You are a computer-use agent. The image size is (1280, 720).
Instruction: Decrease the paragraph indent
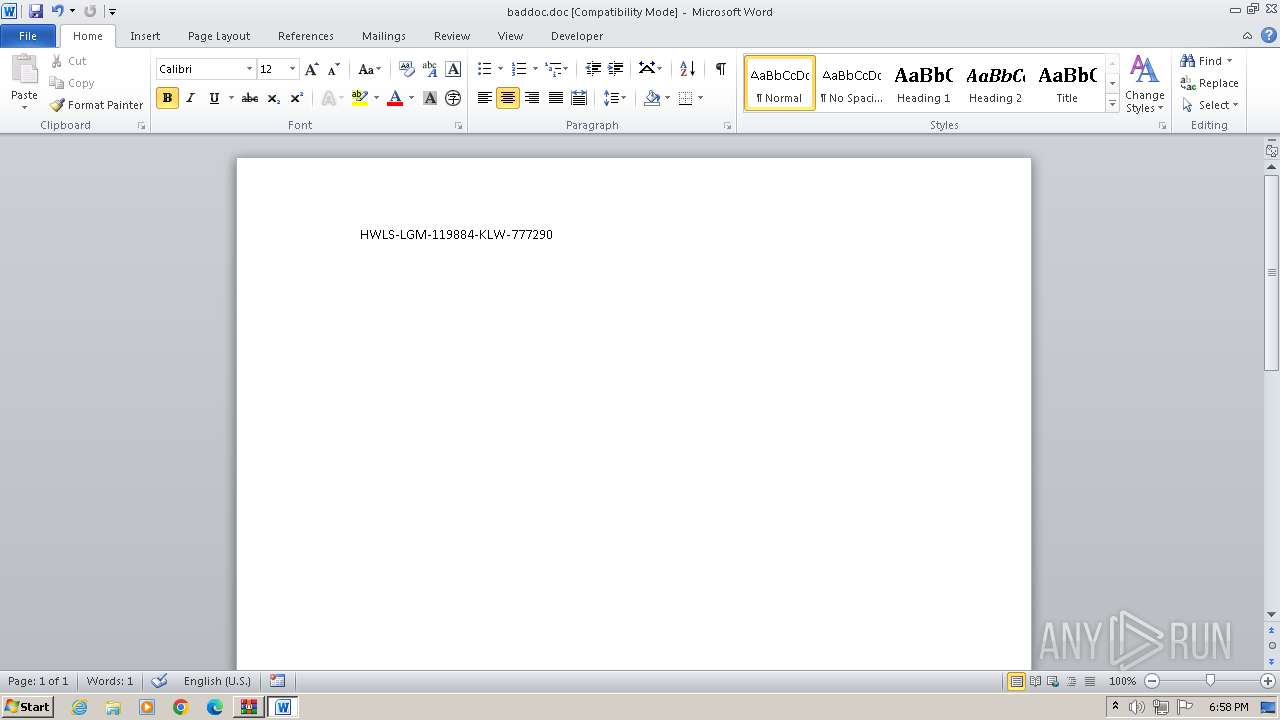point(593,69)
